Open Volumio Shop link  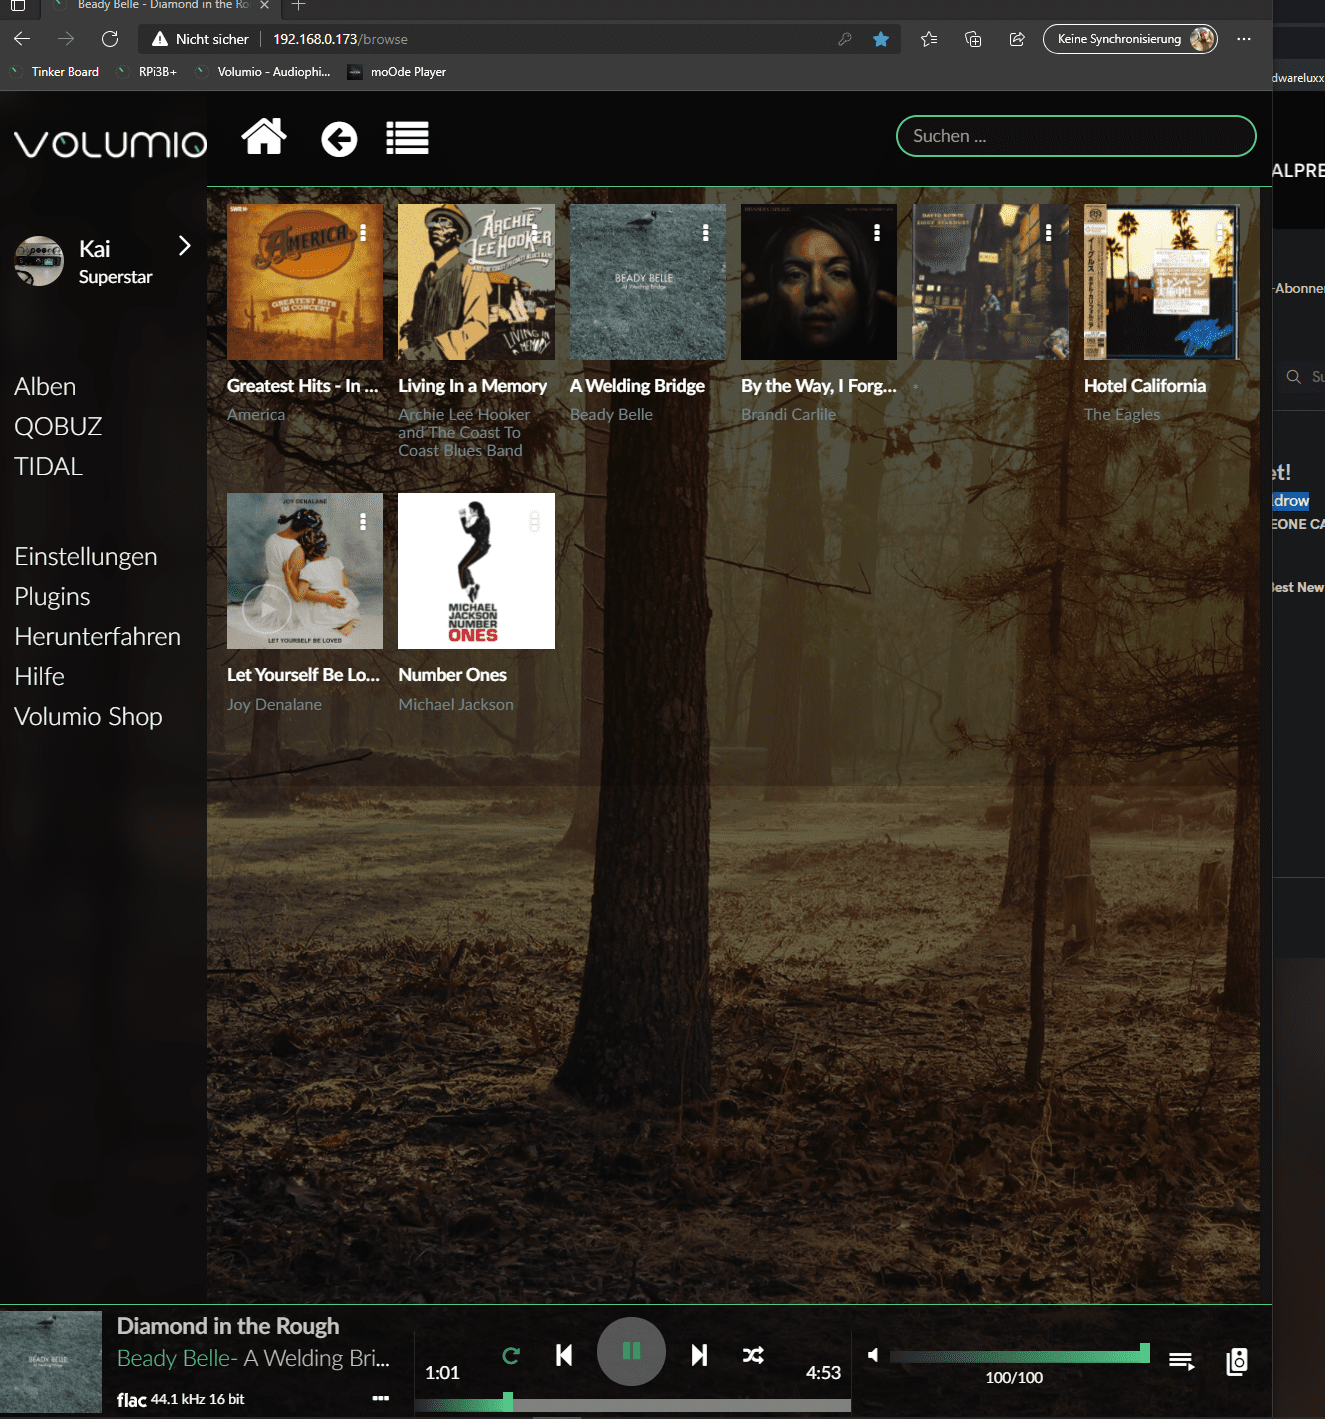tap(88, 717)
